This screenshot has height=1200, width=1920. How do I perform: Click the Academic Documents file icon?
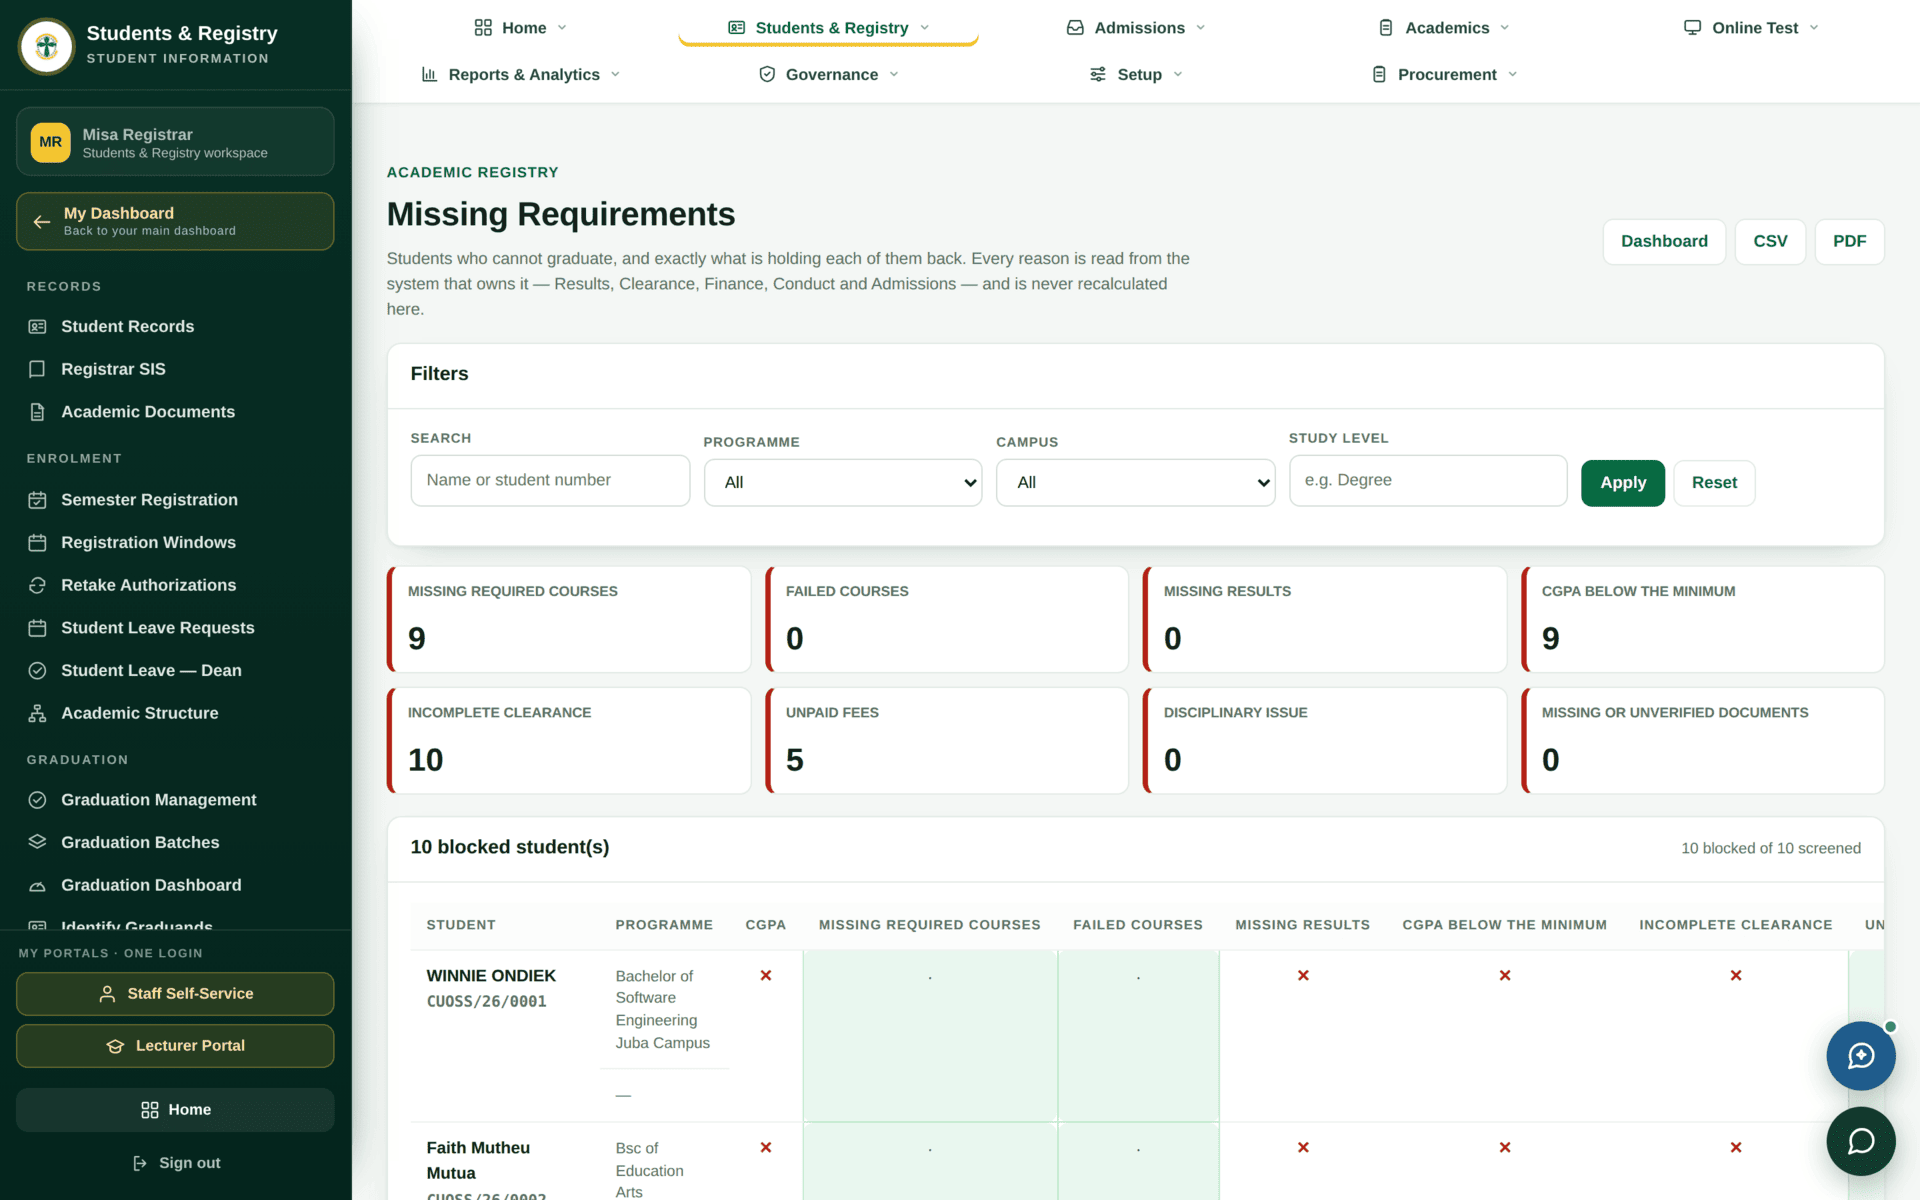[37, 412]
